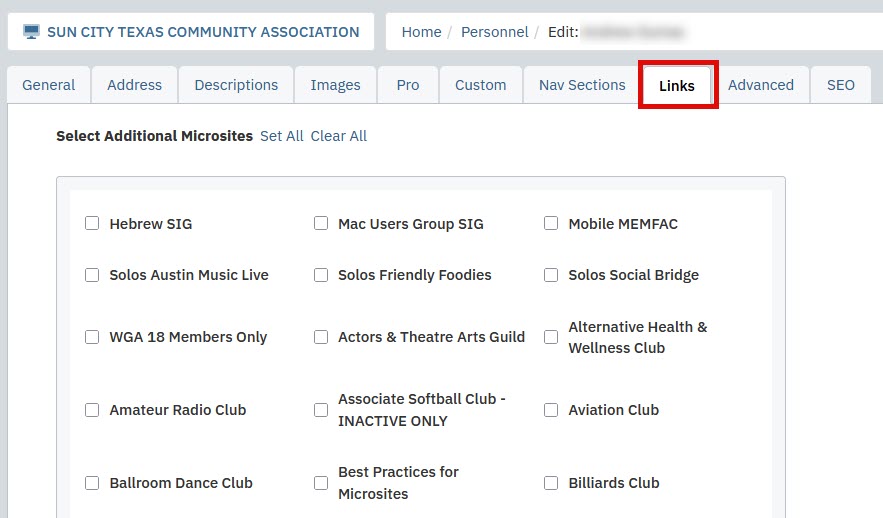Open the Address tab

(x=135, y=85)
